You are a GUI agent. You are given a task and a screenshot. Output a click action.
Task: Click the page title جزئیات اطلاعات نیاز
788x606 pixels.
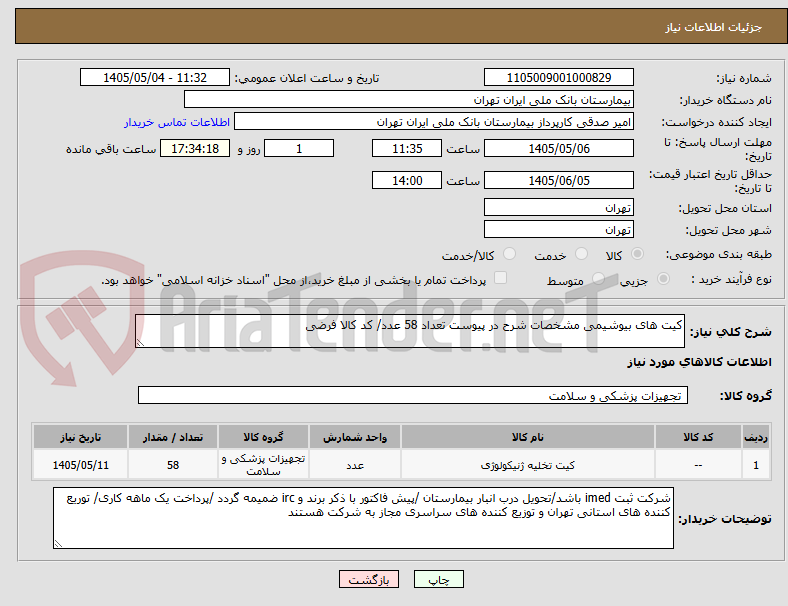coord(713,27)
